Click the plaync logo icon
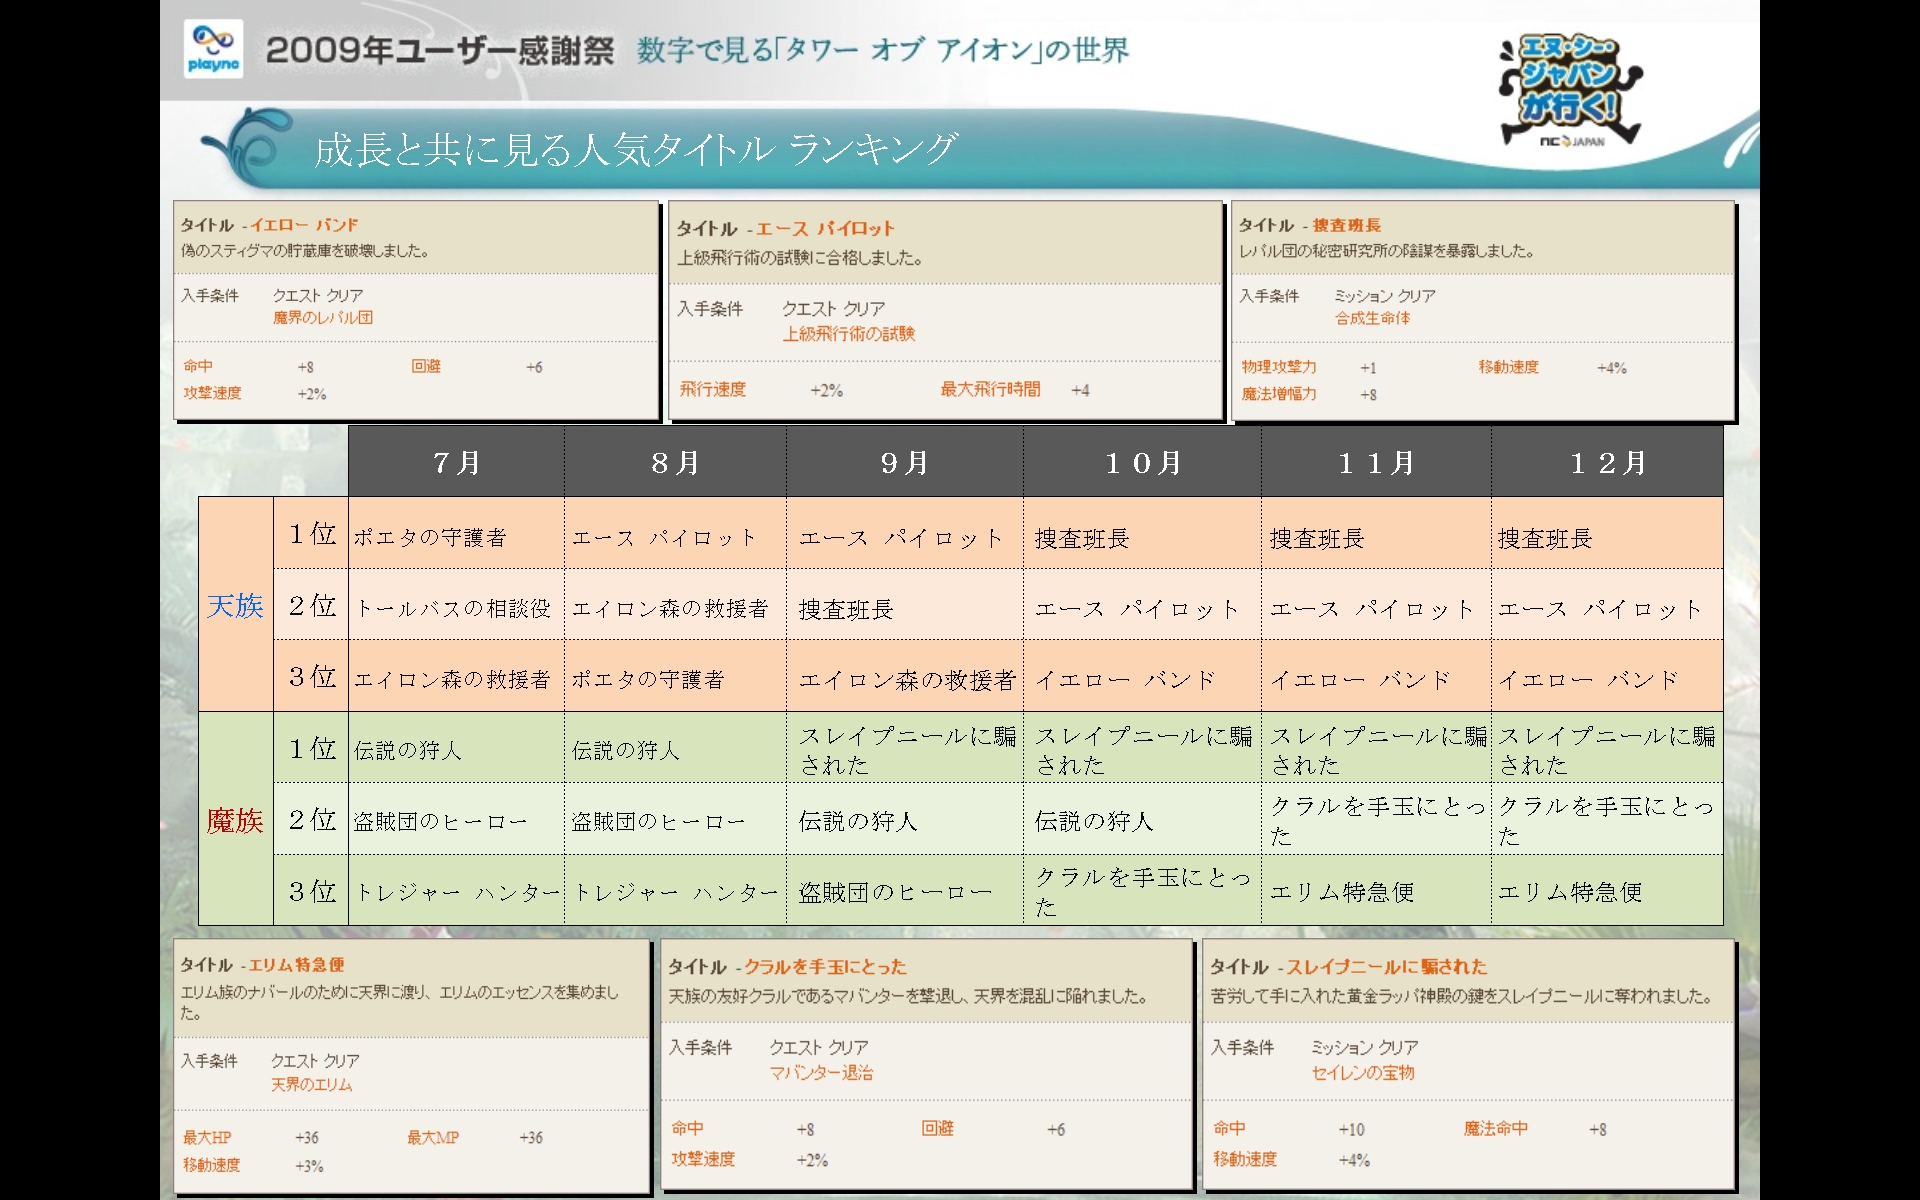The width and height of the screenshot is (1920, 1200). coord(213,48)
